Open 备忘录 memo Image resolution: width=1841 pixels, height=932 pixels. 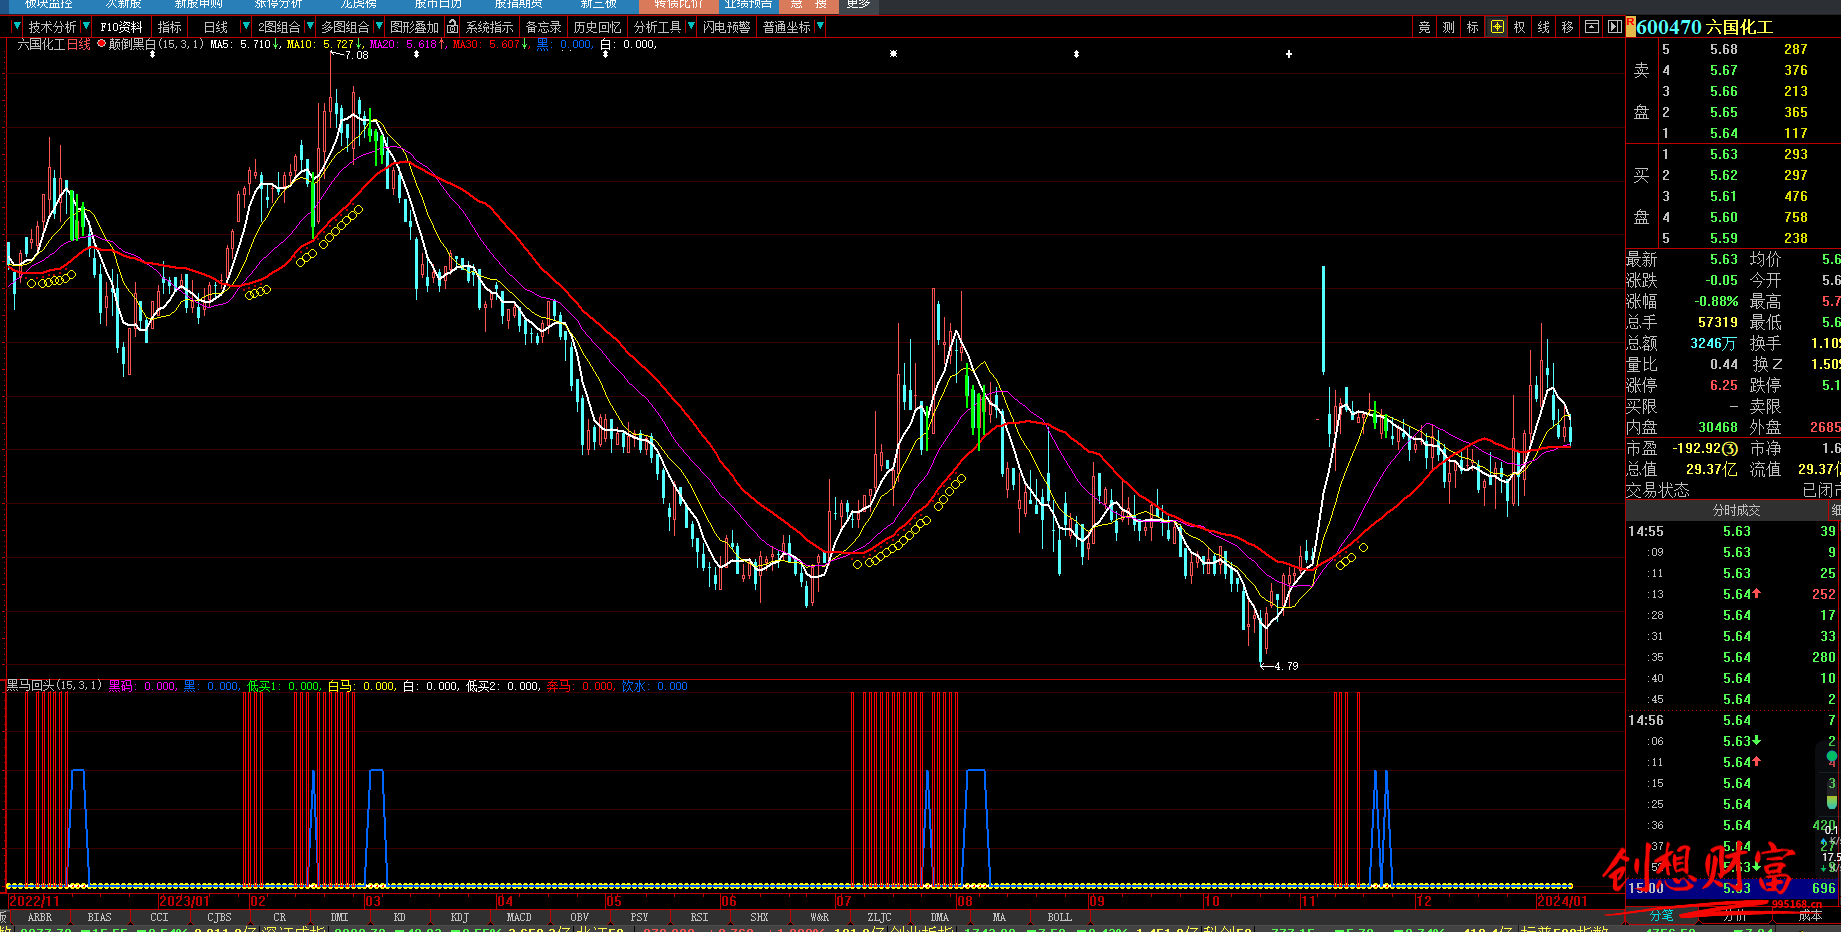(x=544, y=27)
